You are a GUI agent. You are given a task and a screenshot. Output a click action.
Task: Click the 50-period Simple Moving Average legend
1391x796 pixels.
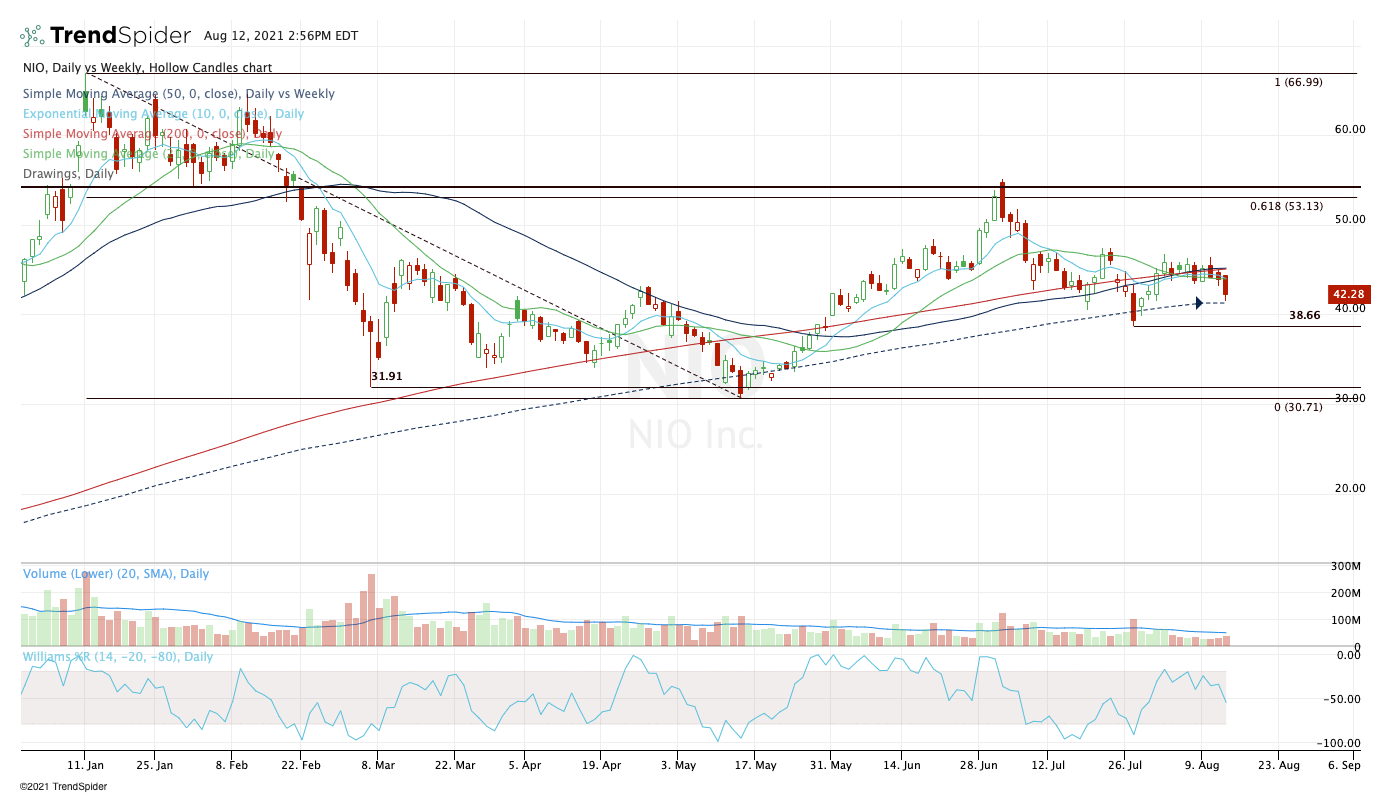coord(179,94)
